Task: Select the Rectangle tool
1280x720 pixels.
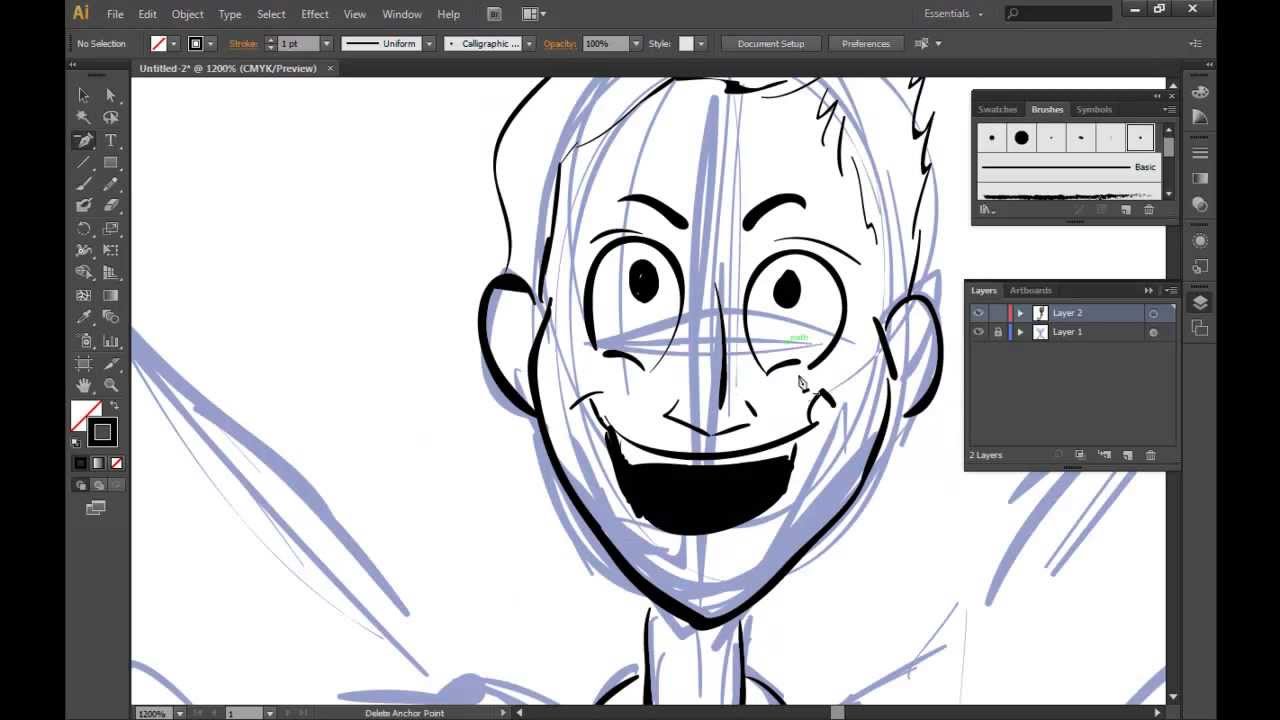Action: (112, 160)
